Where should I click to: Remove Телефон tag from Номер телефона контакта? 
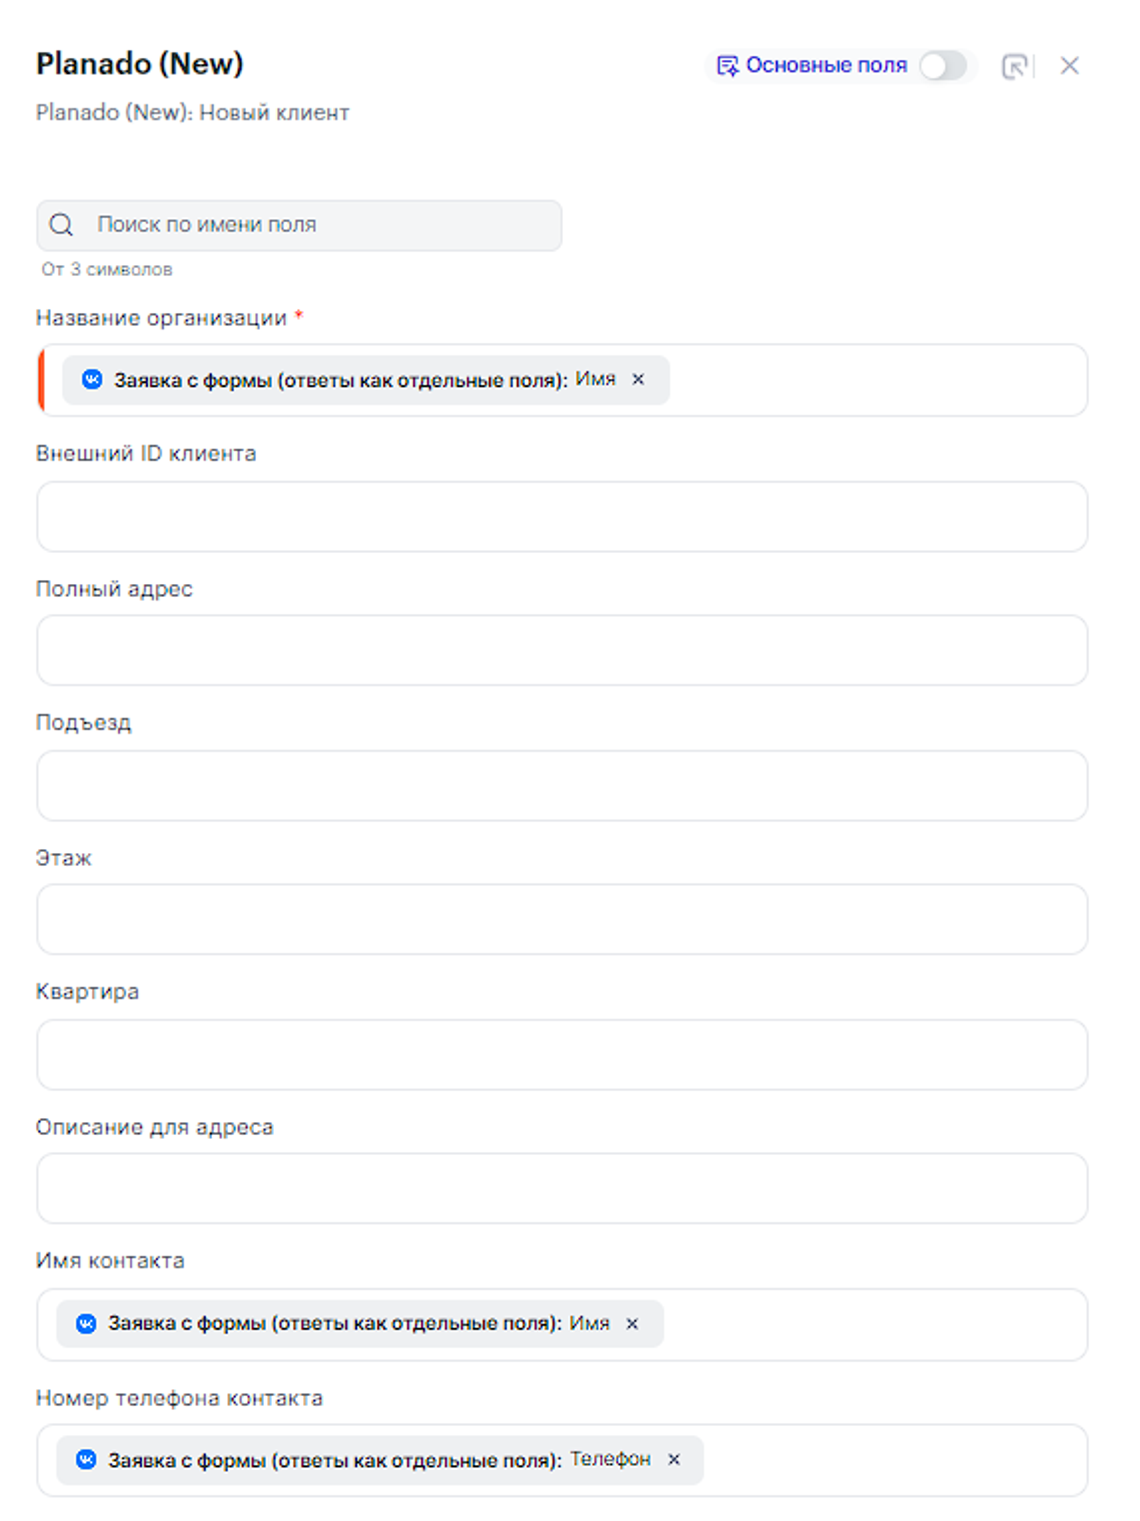click(x=674, y=1460)
